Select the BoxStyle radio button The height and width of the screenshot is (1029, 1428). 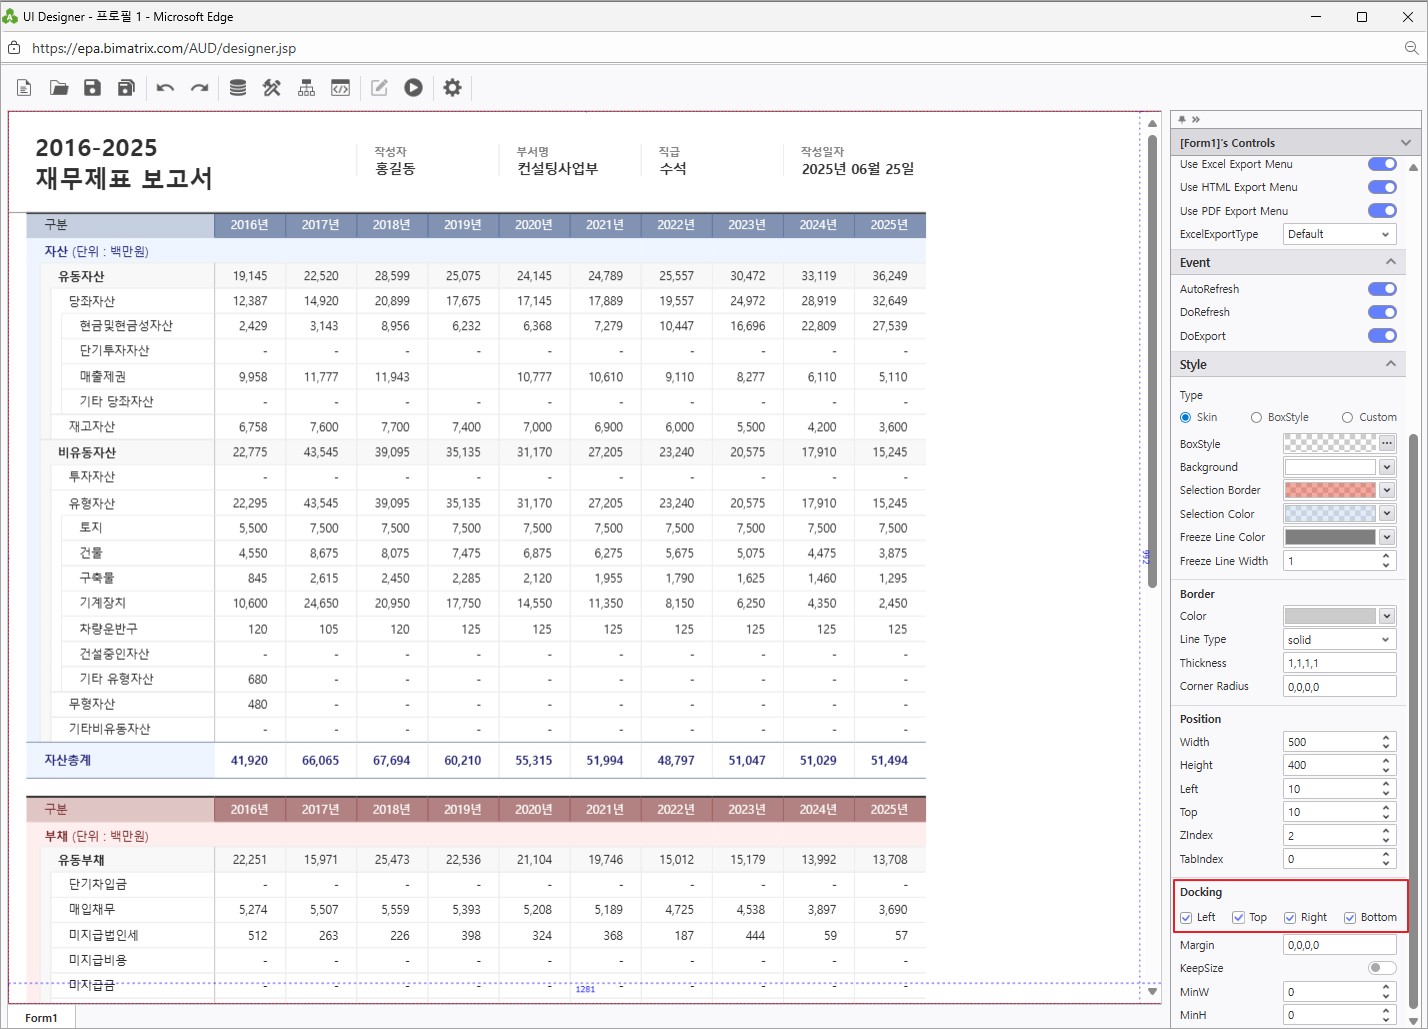tap(1256, 418)
